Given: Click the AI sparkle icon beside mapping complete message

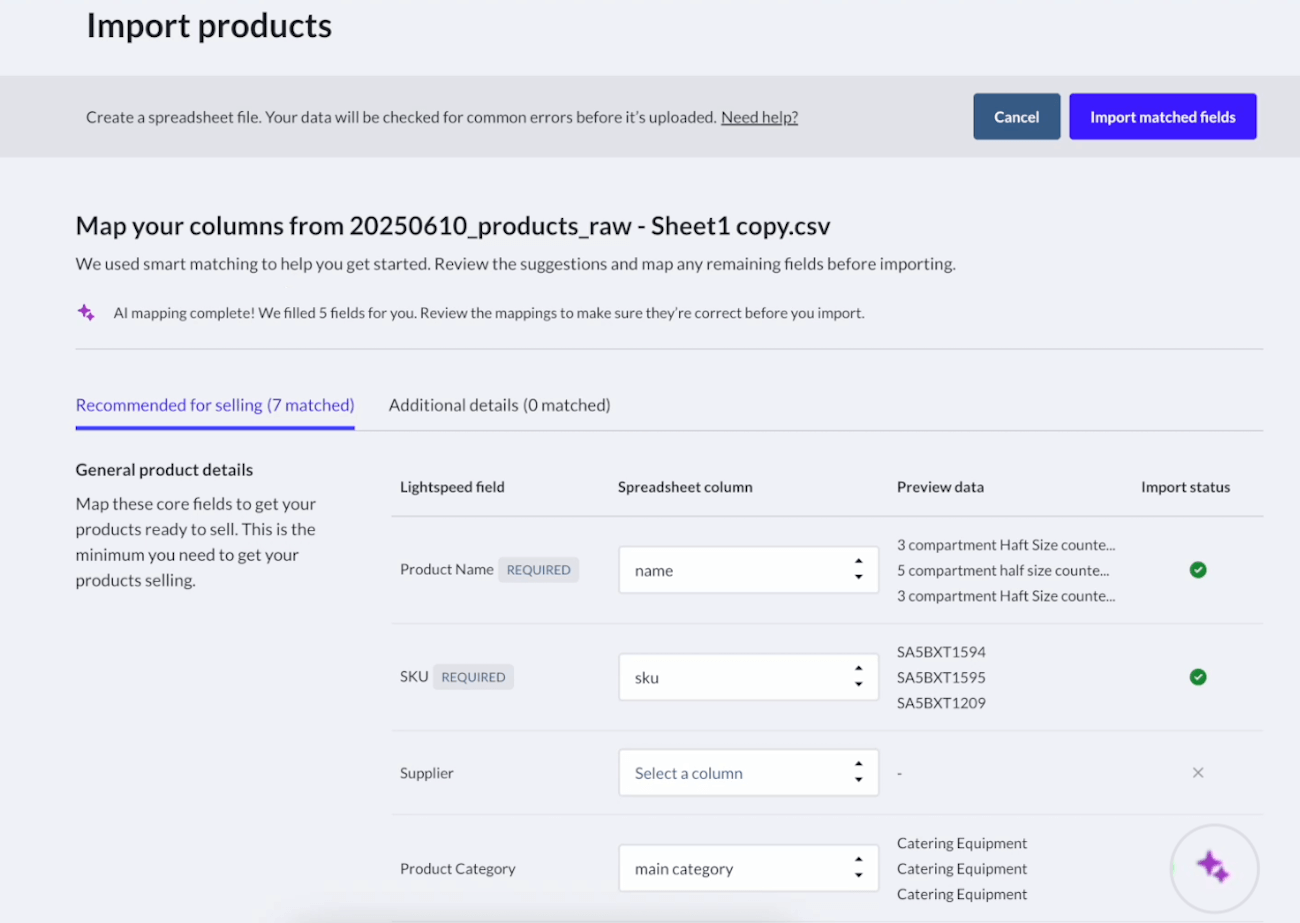Looking at the screenshot, I should (x=86, y=312).
